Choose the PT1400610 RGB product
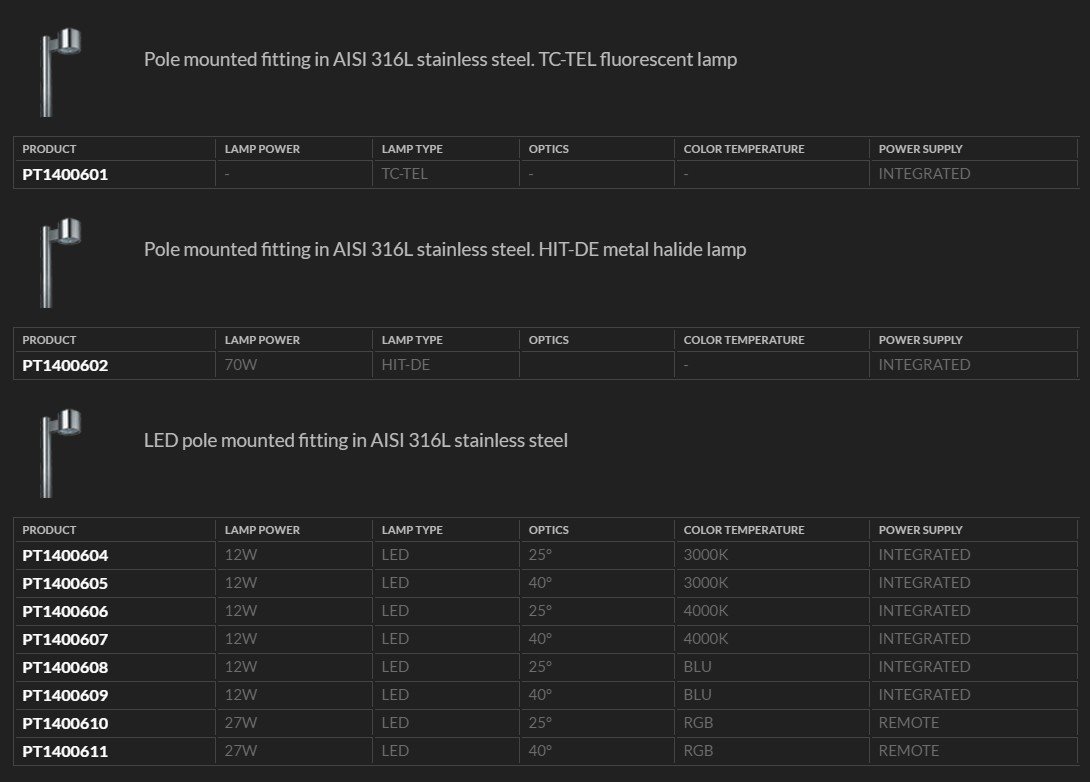Screen dimensions: 1090x782 (x=65, y=723)
